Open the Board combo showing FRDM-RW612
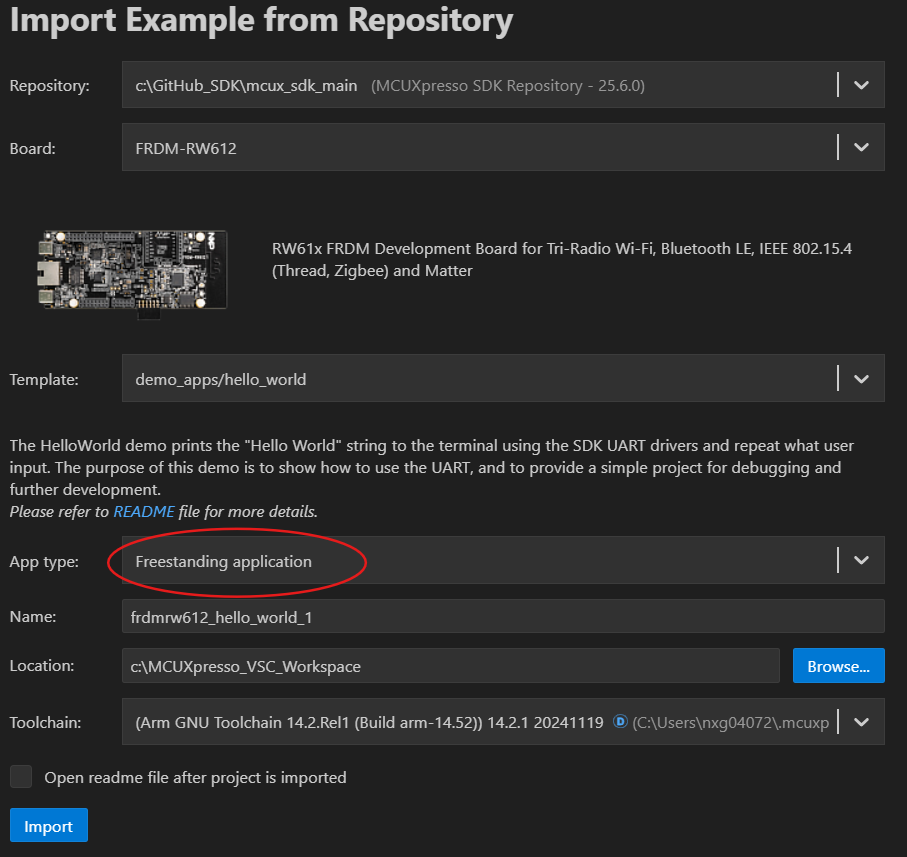Screen dimensions: 907x857 pyautogui.click(x=478, y=148)
